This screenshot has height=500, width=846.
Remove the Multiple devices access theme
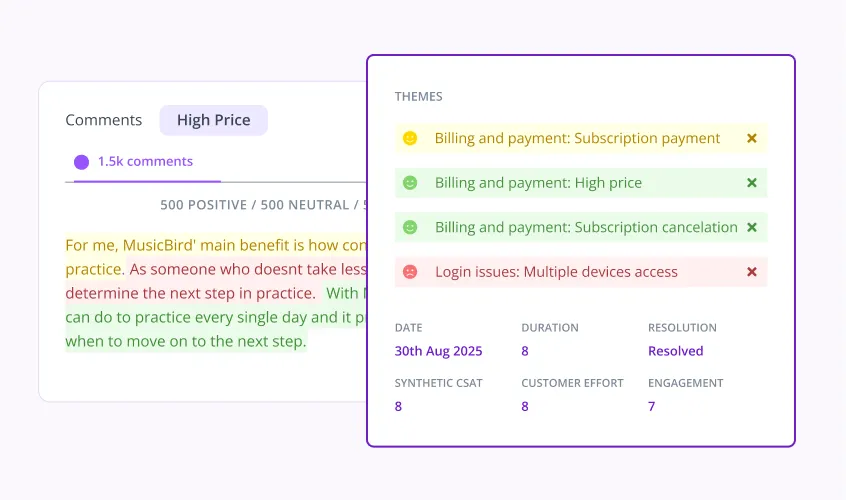click(x=752, y=272)
